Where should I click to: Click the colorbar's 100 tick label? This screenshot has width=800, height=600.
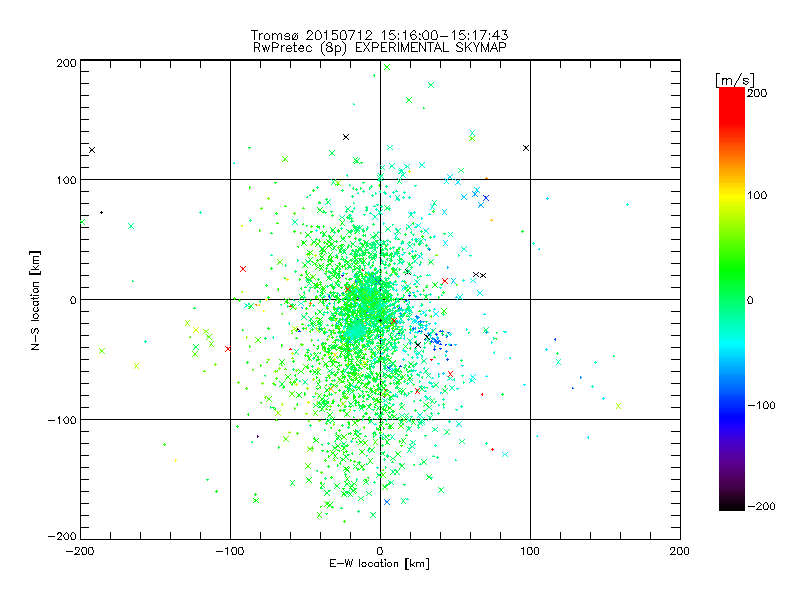click(x=757, y=195)
